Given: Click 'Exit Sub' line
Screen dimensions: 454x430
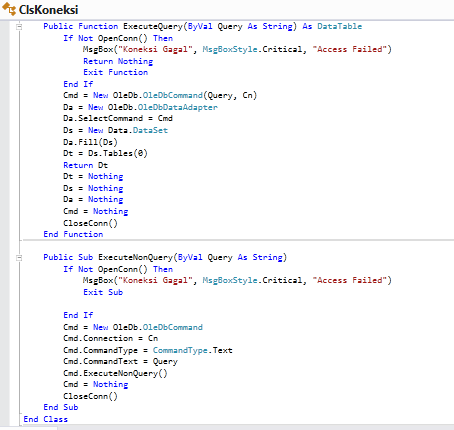Looking at the screenshot, I should [x=103, y=292].
